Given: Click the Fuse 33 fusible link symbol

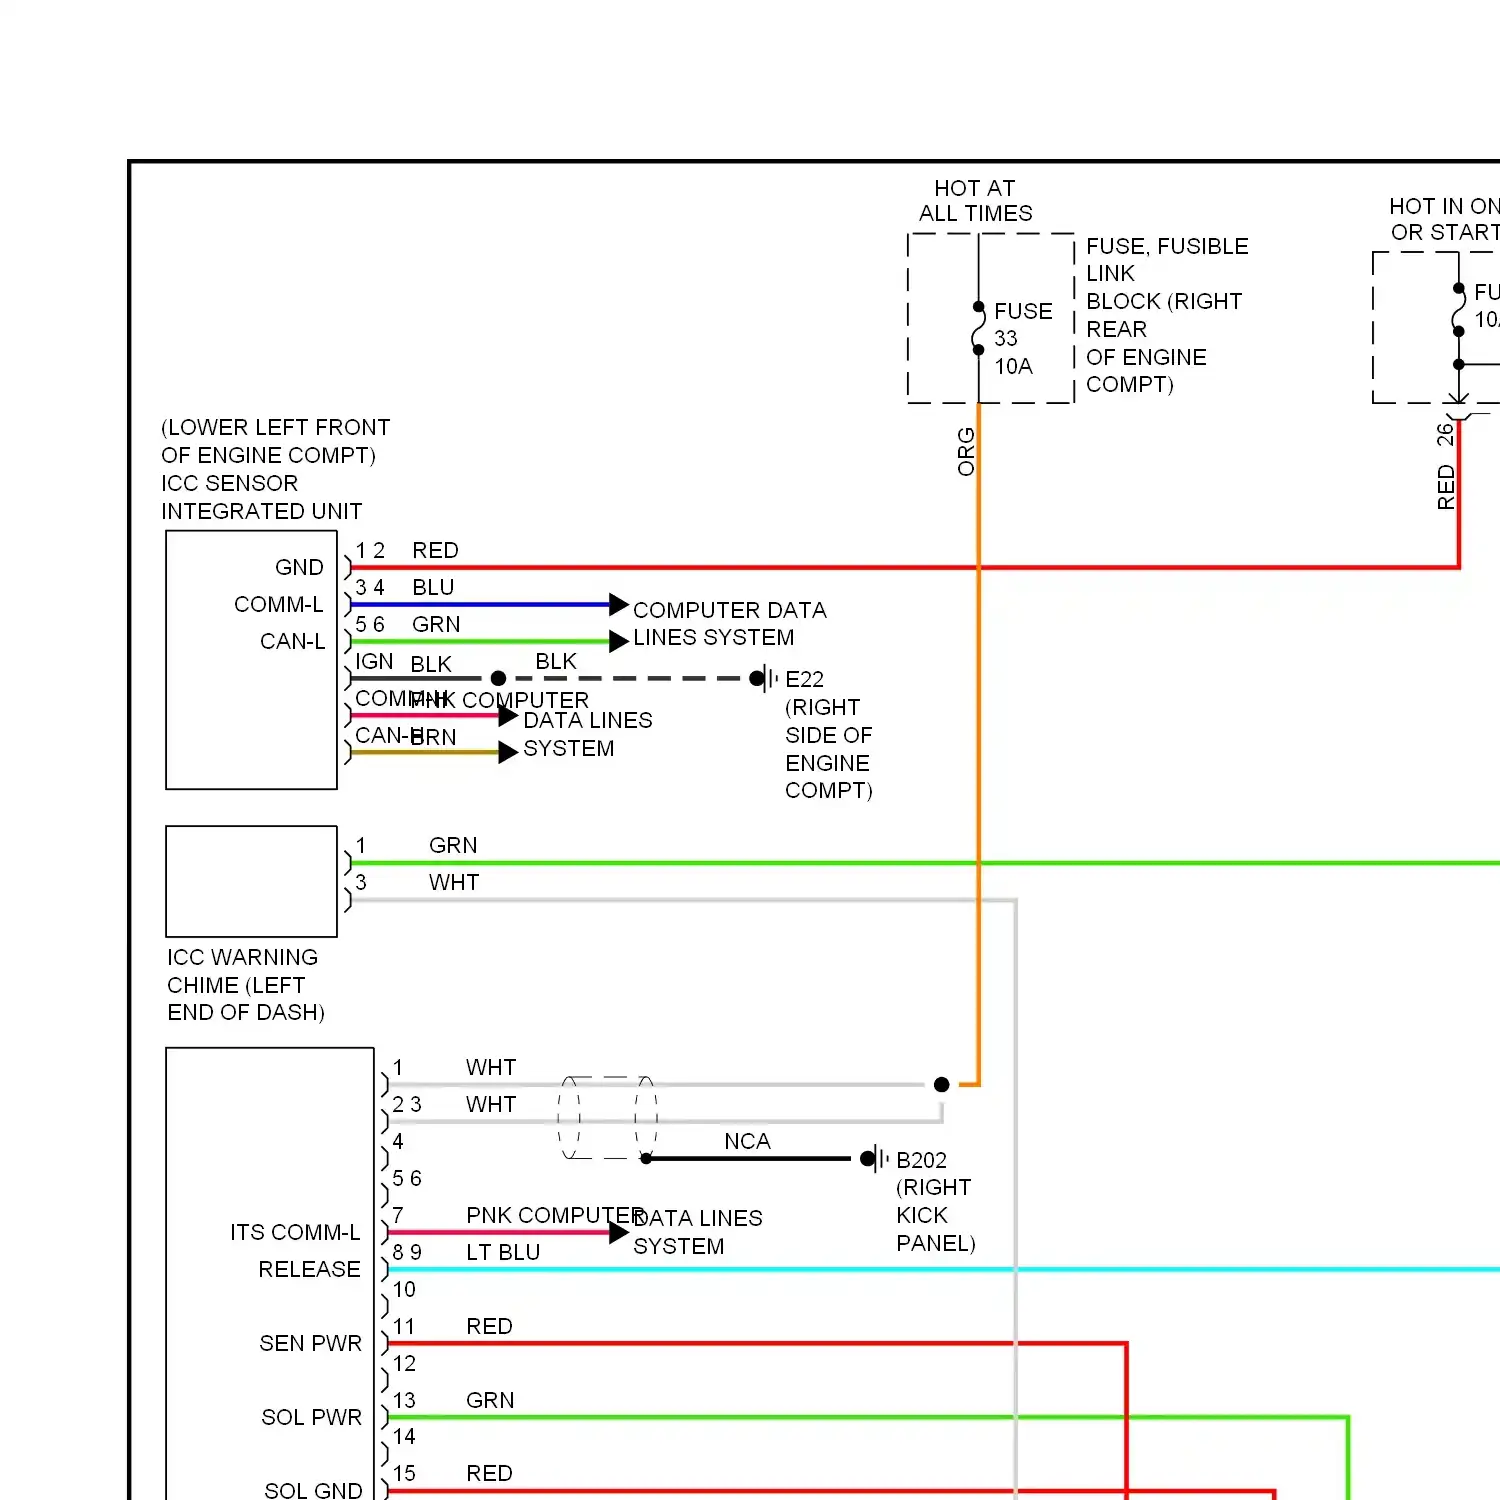Looking at the screenshot, I should coord(978,328).
